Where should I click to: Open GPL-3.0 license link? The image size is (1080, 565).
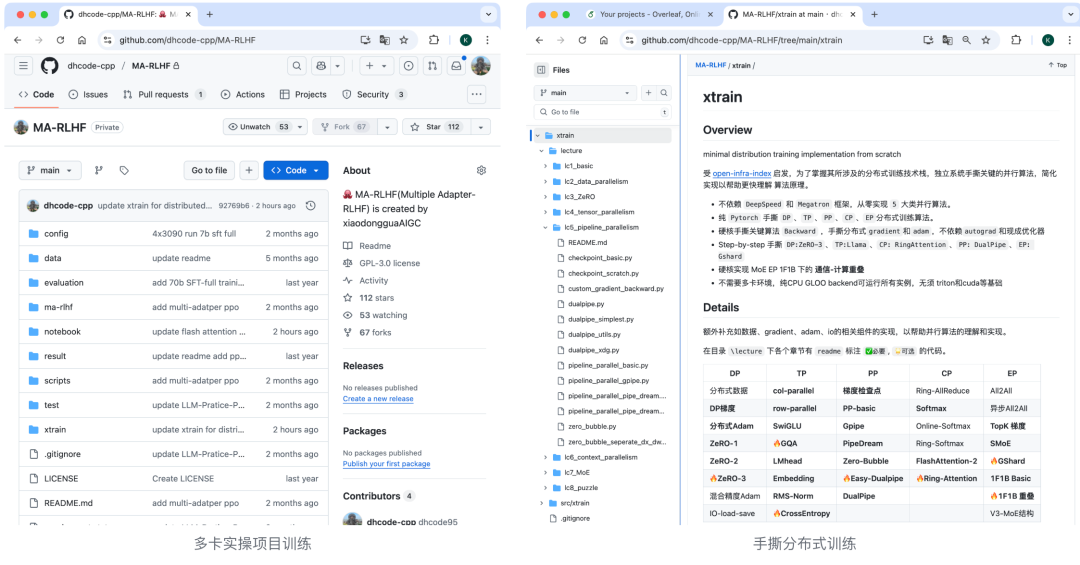pyautogui.click(x=389, y=263)
